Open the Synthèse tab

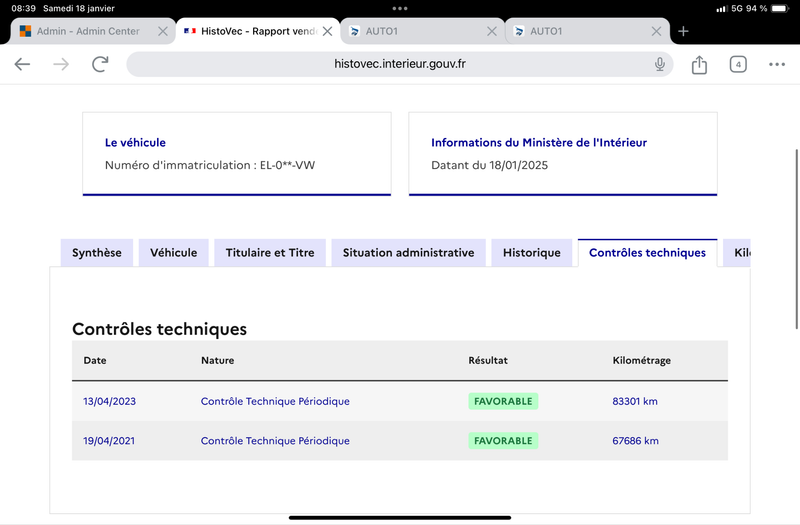[x=96, y=253]
